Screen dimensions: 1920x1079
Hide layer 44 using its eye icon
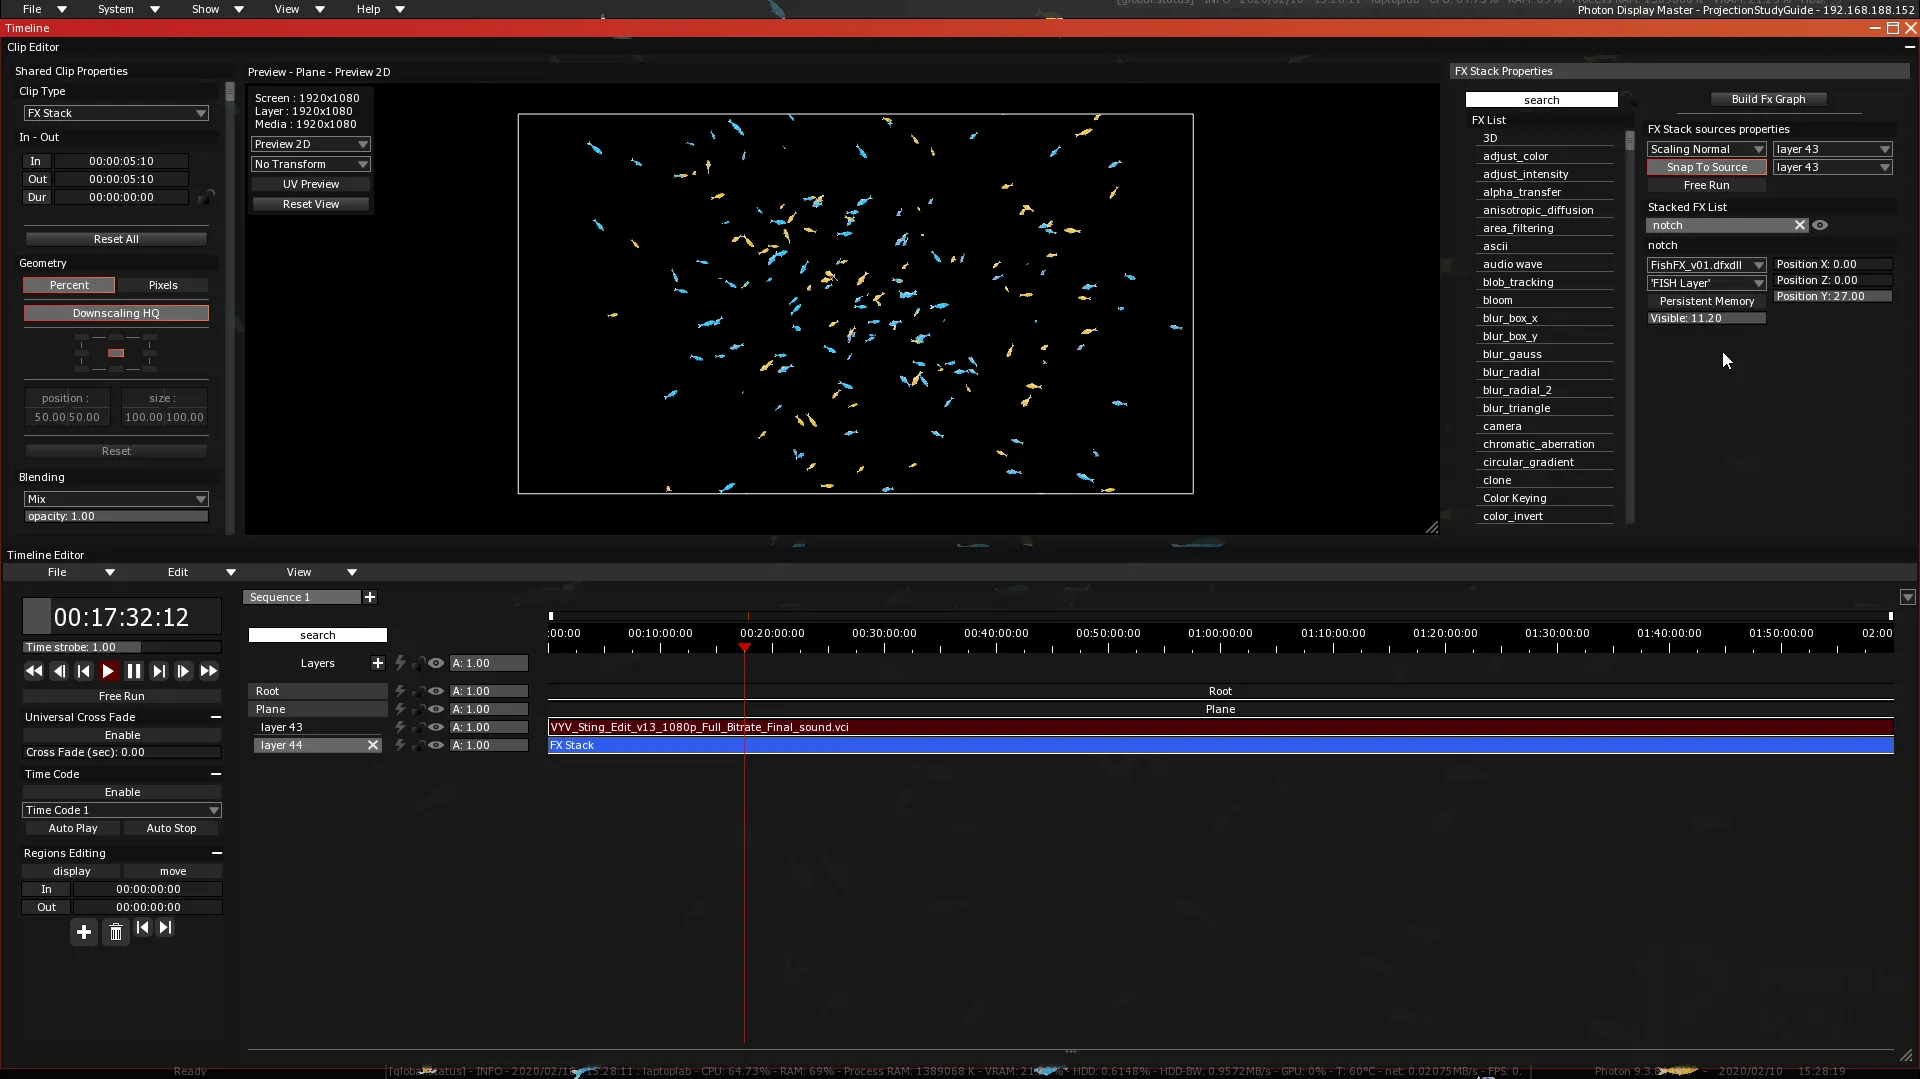pyautogui.click(x=436, y=745)
